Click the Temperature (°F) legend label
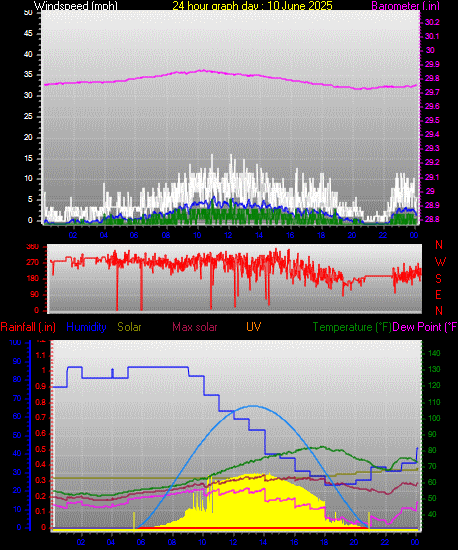The width and height of the screenshot is (458, 550). [352, 327]
